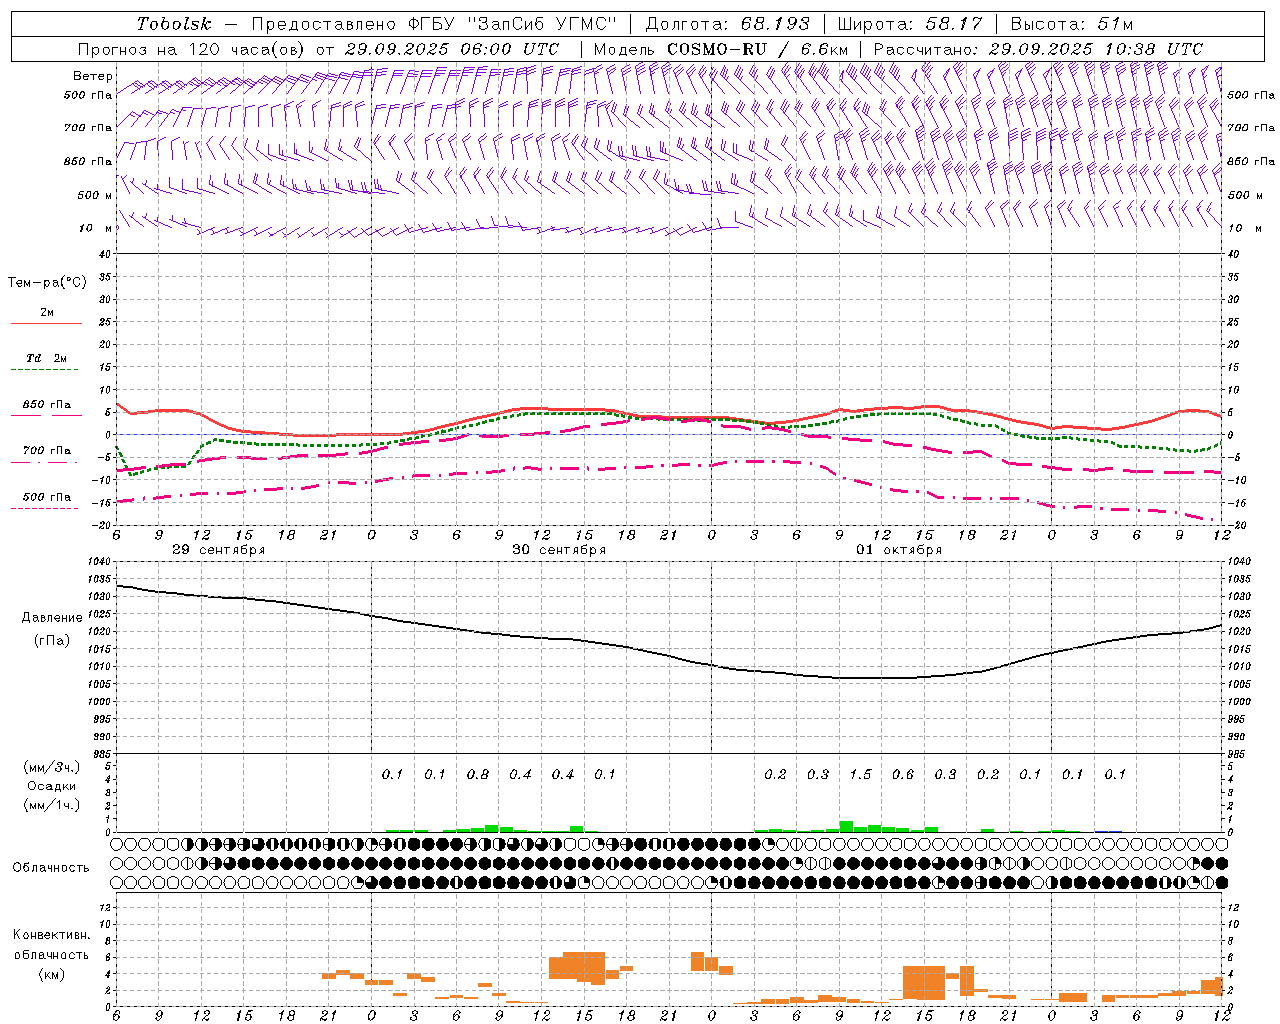Select the "Модель COSMO-RU / 6.6км" text

(721, 49)
